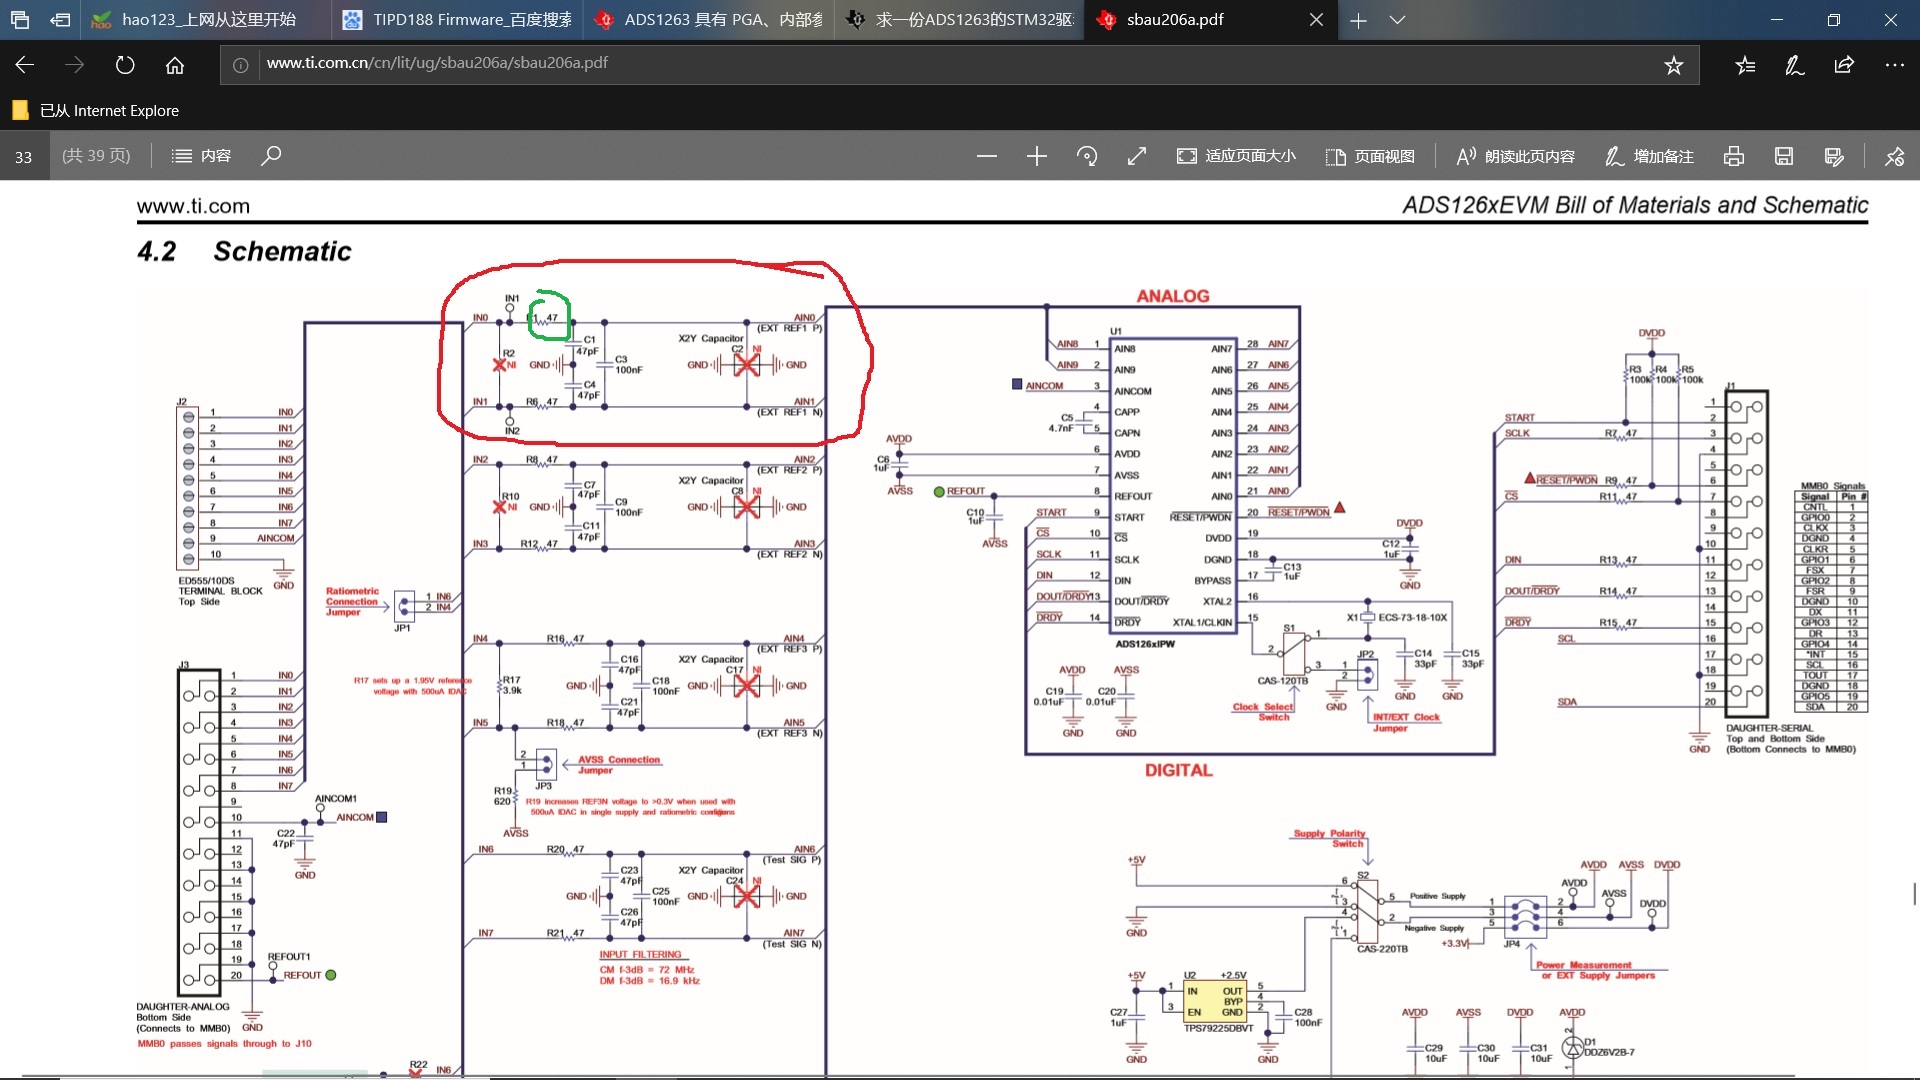Viewport: 1920px width, 1080px height.
Task: Enter PDF full screen mode
Action: 1137,156
